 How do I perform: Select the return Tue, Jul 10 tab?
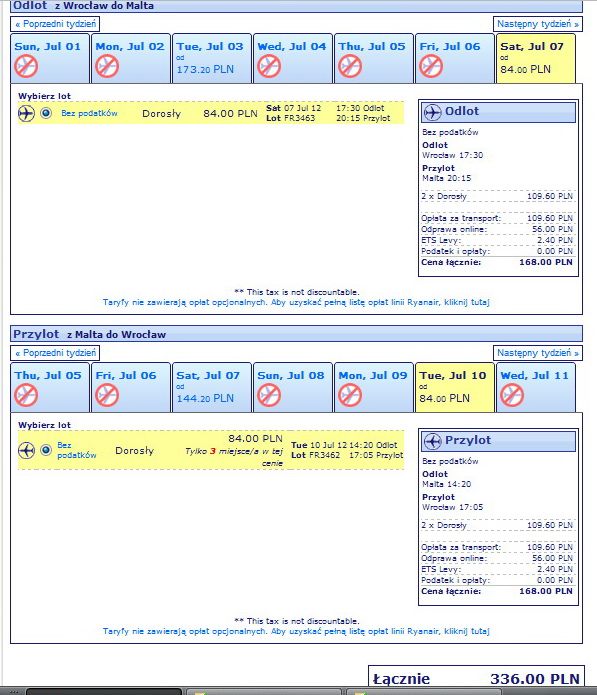click(x=455, y=387)
